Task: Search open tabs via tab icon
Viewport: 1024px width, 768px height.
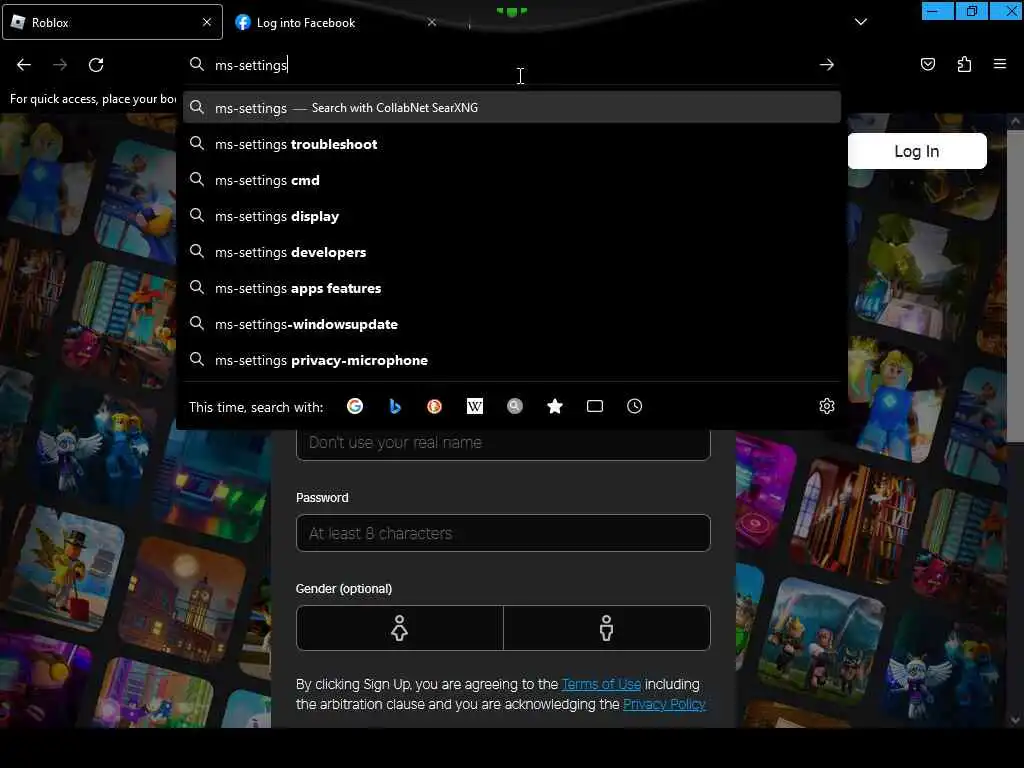Action: pos(595,406)
